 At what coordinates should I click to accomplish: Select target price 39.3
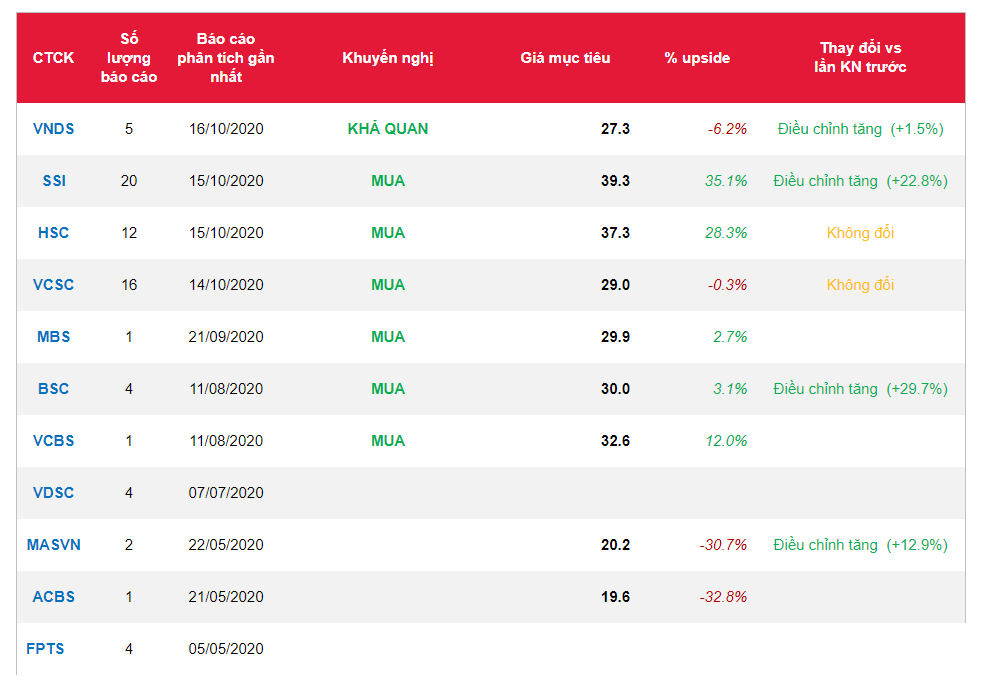(615, 181)
